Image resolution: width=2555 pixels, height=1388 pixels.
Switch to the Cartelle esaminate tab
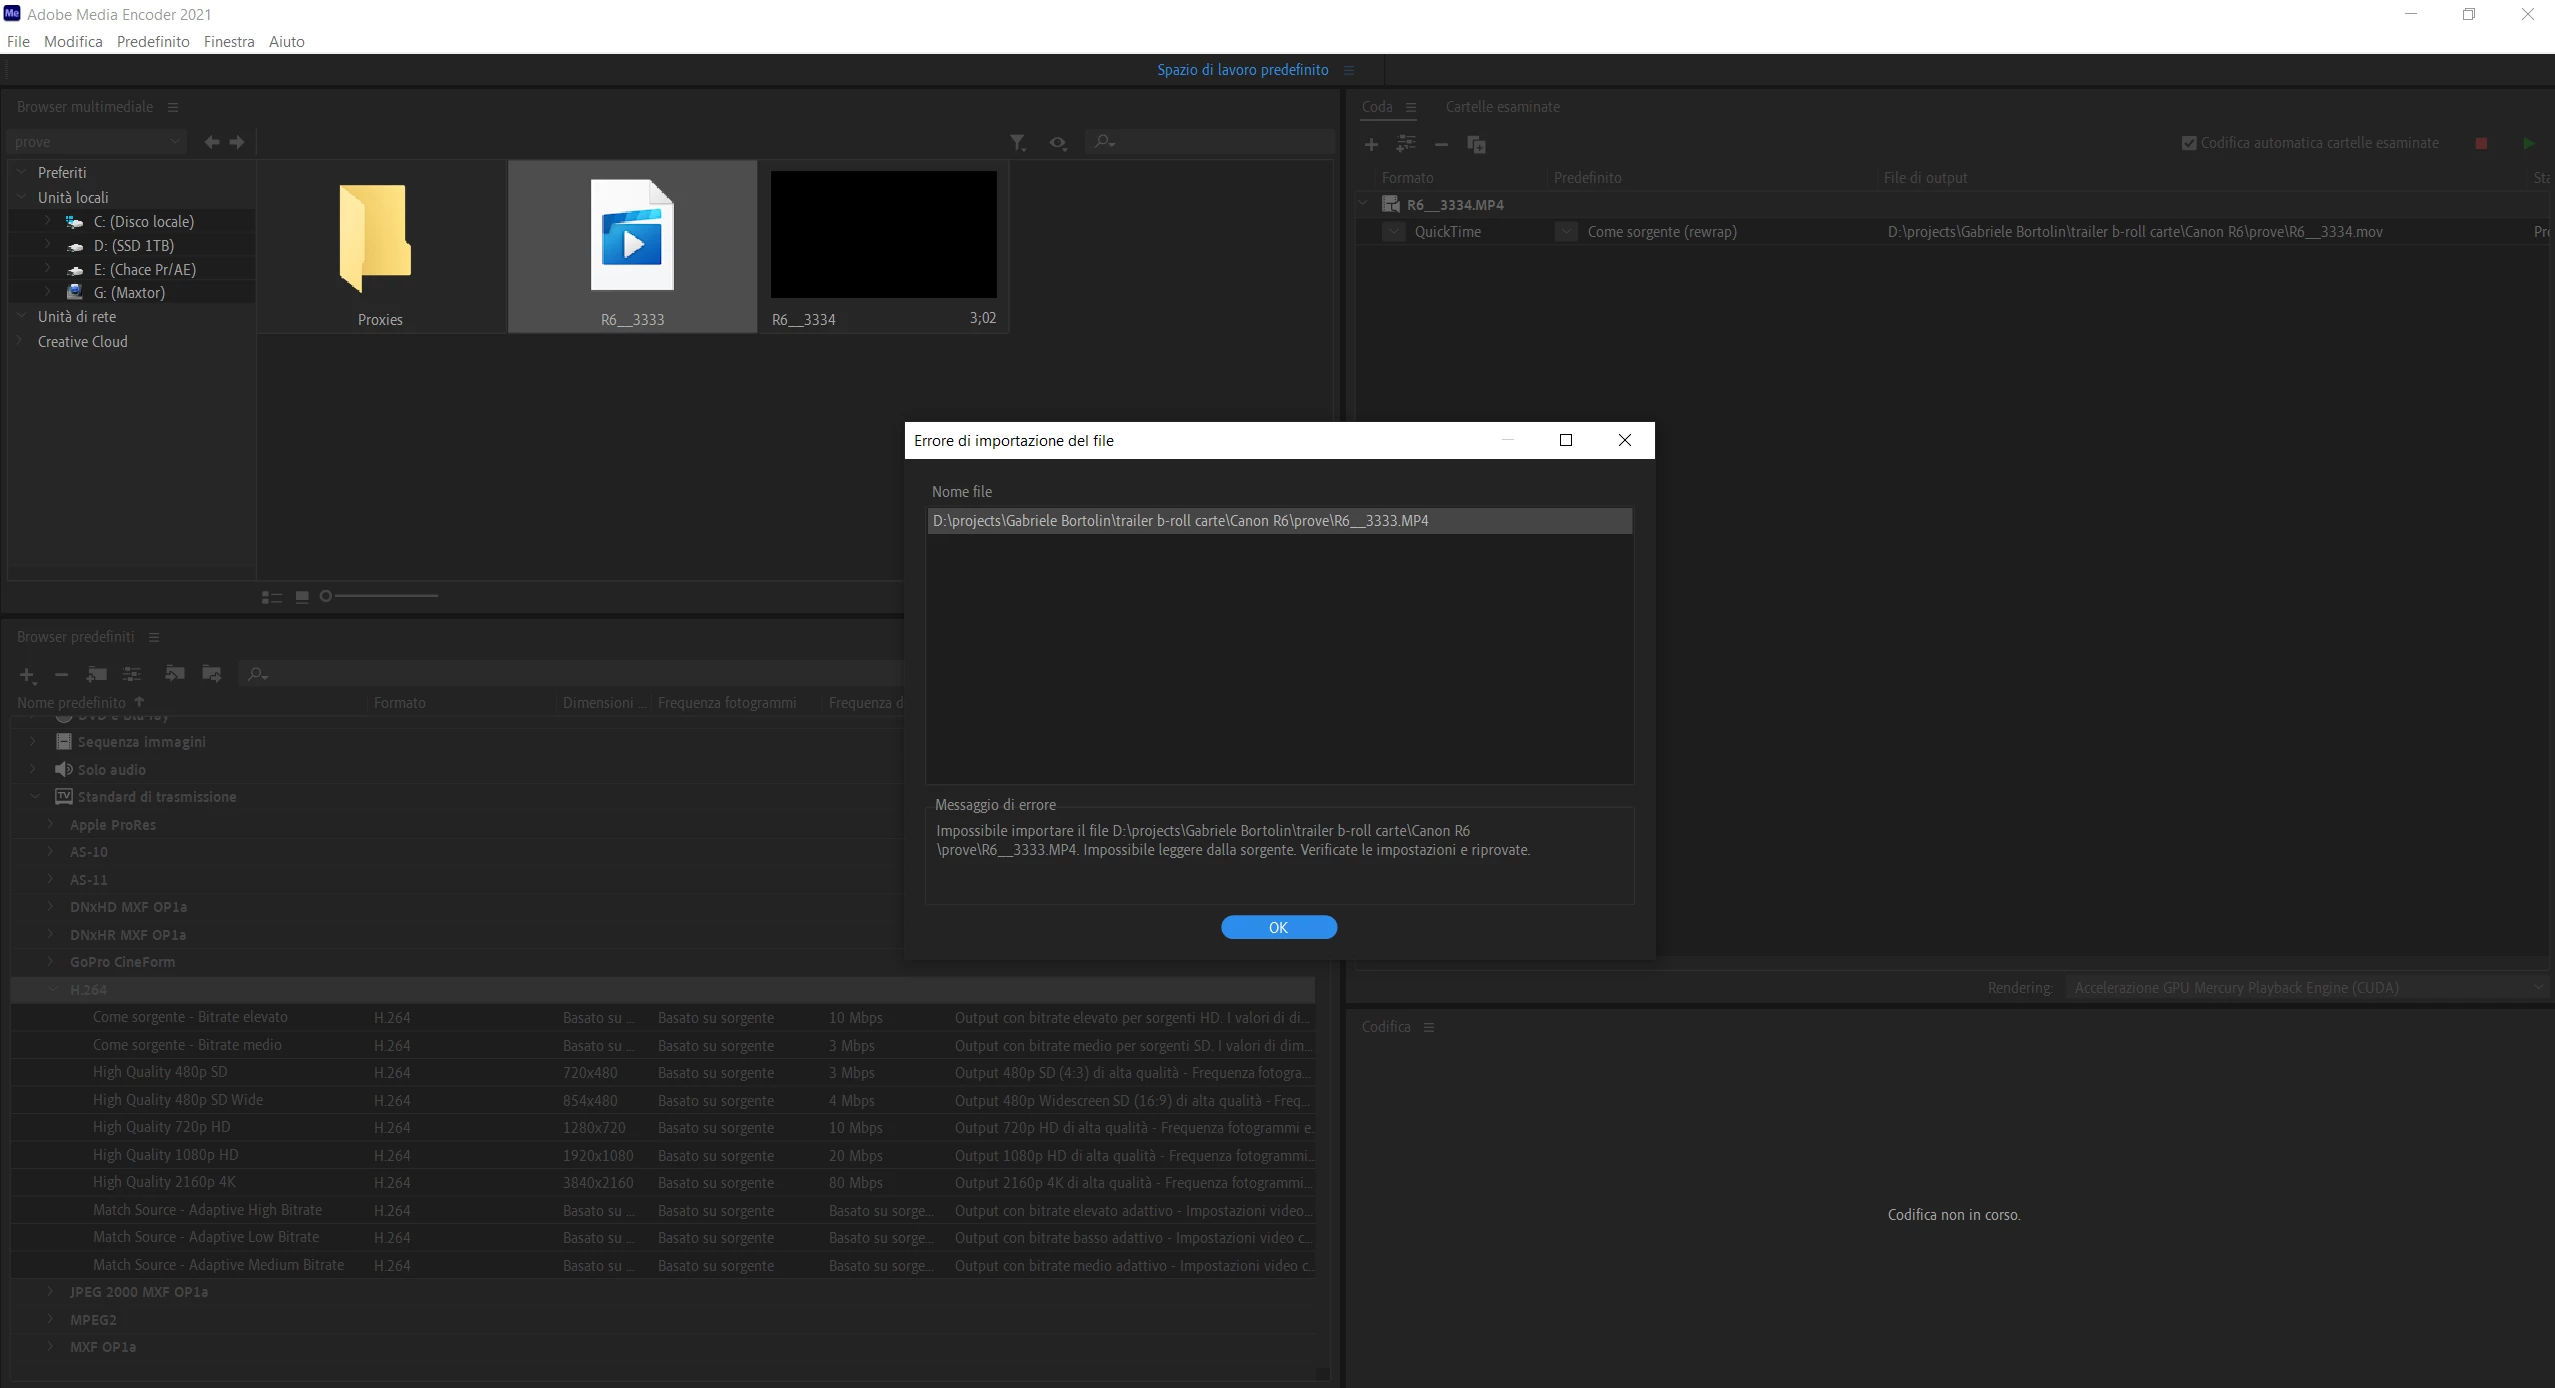[1502, 107]
